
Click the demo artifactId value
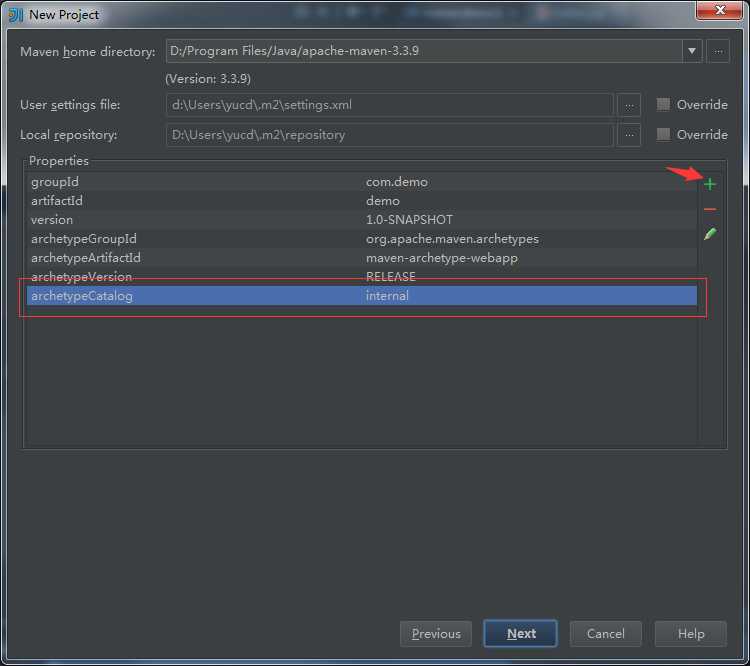(x=383, y=201)
